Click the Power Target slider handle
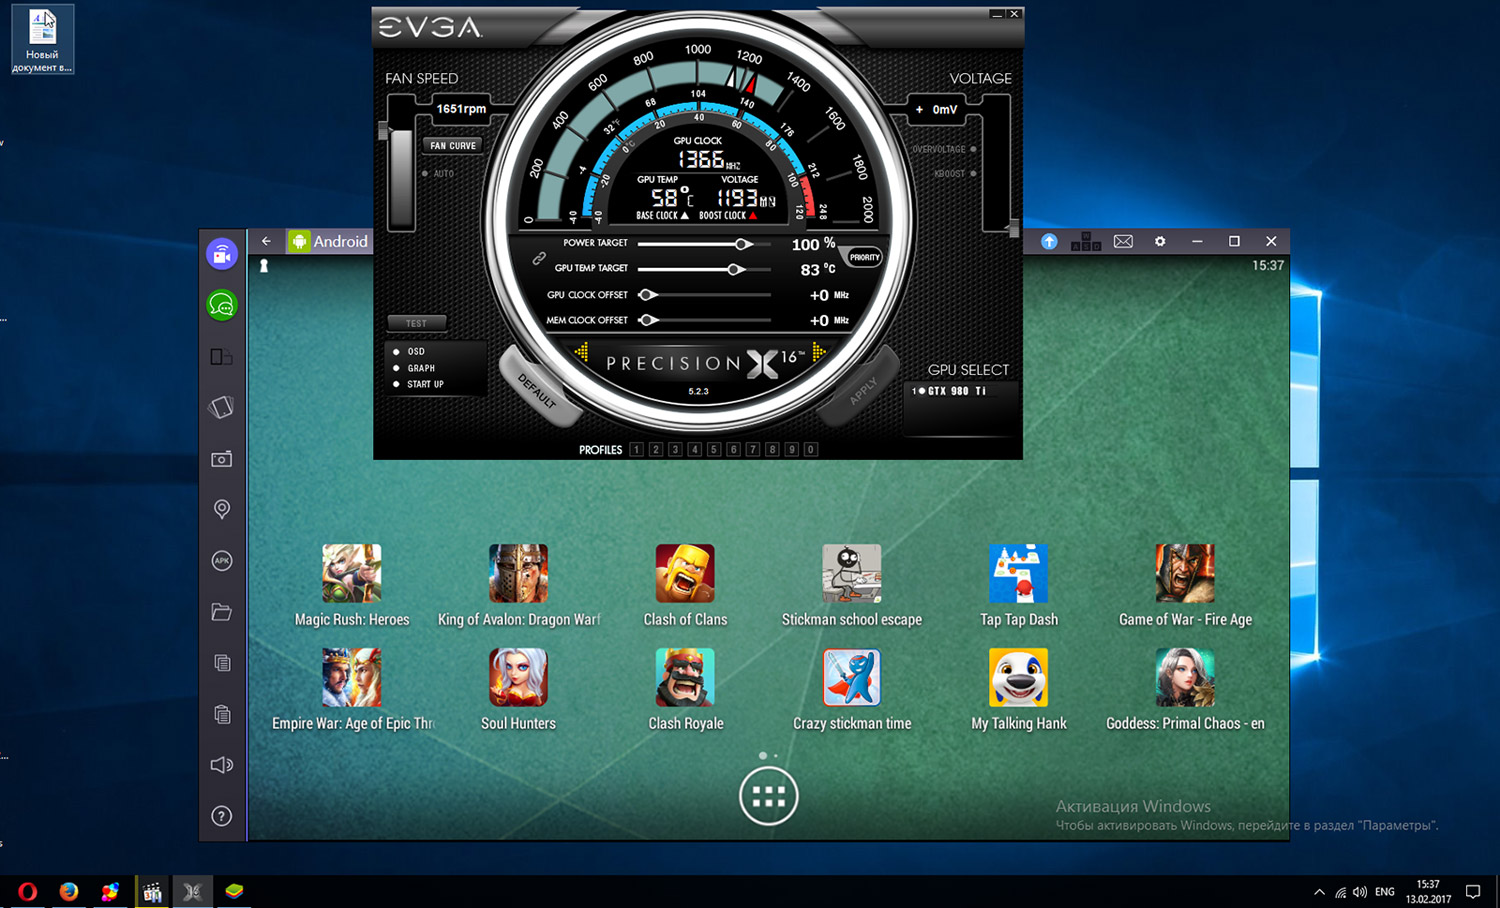Screen dimensions: 1500x908 (x=743, y=244)
